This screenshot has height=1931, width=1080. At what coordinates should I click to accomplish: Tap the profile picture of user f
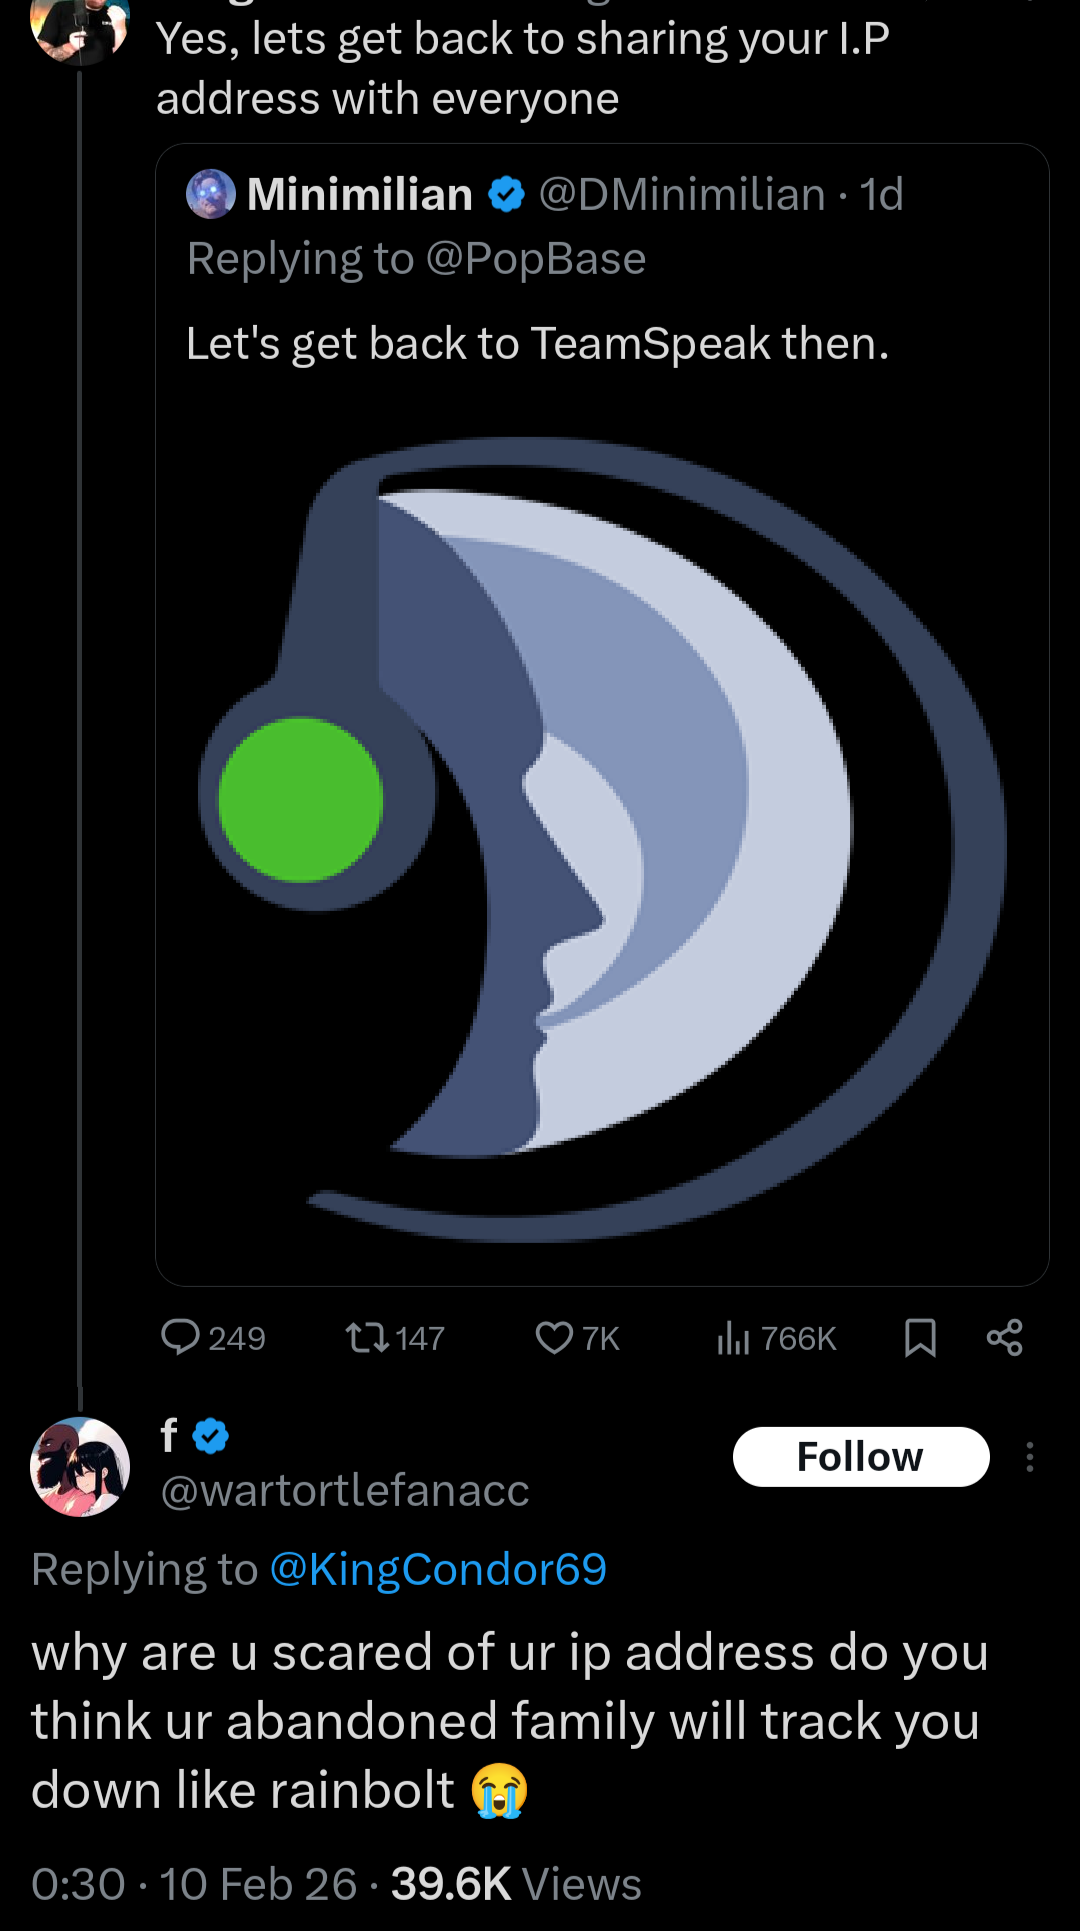click(80, 1467)
